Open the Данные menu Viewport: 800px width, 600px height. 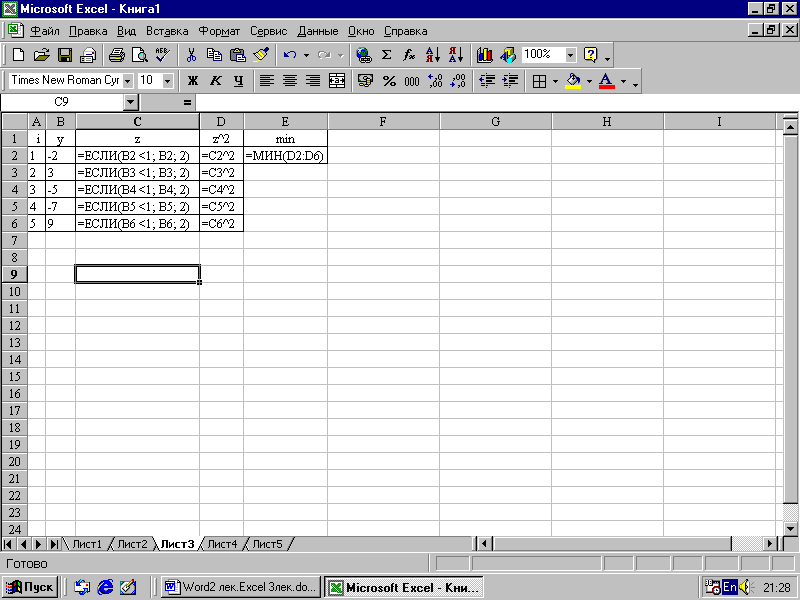(x=317, y=31)
